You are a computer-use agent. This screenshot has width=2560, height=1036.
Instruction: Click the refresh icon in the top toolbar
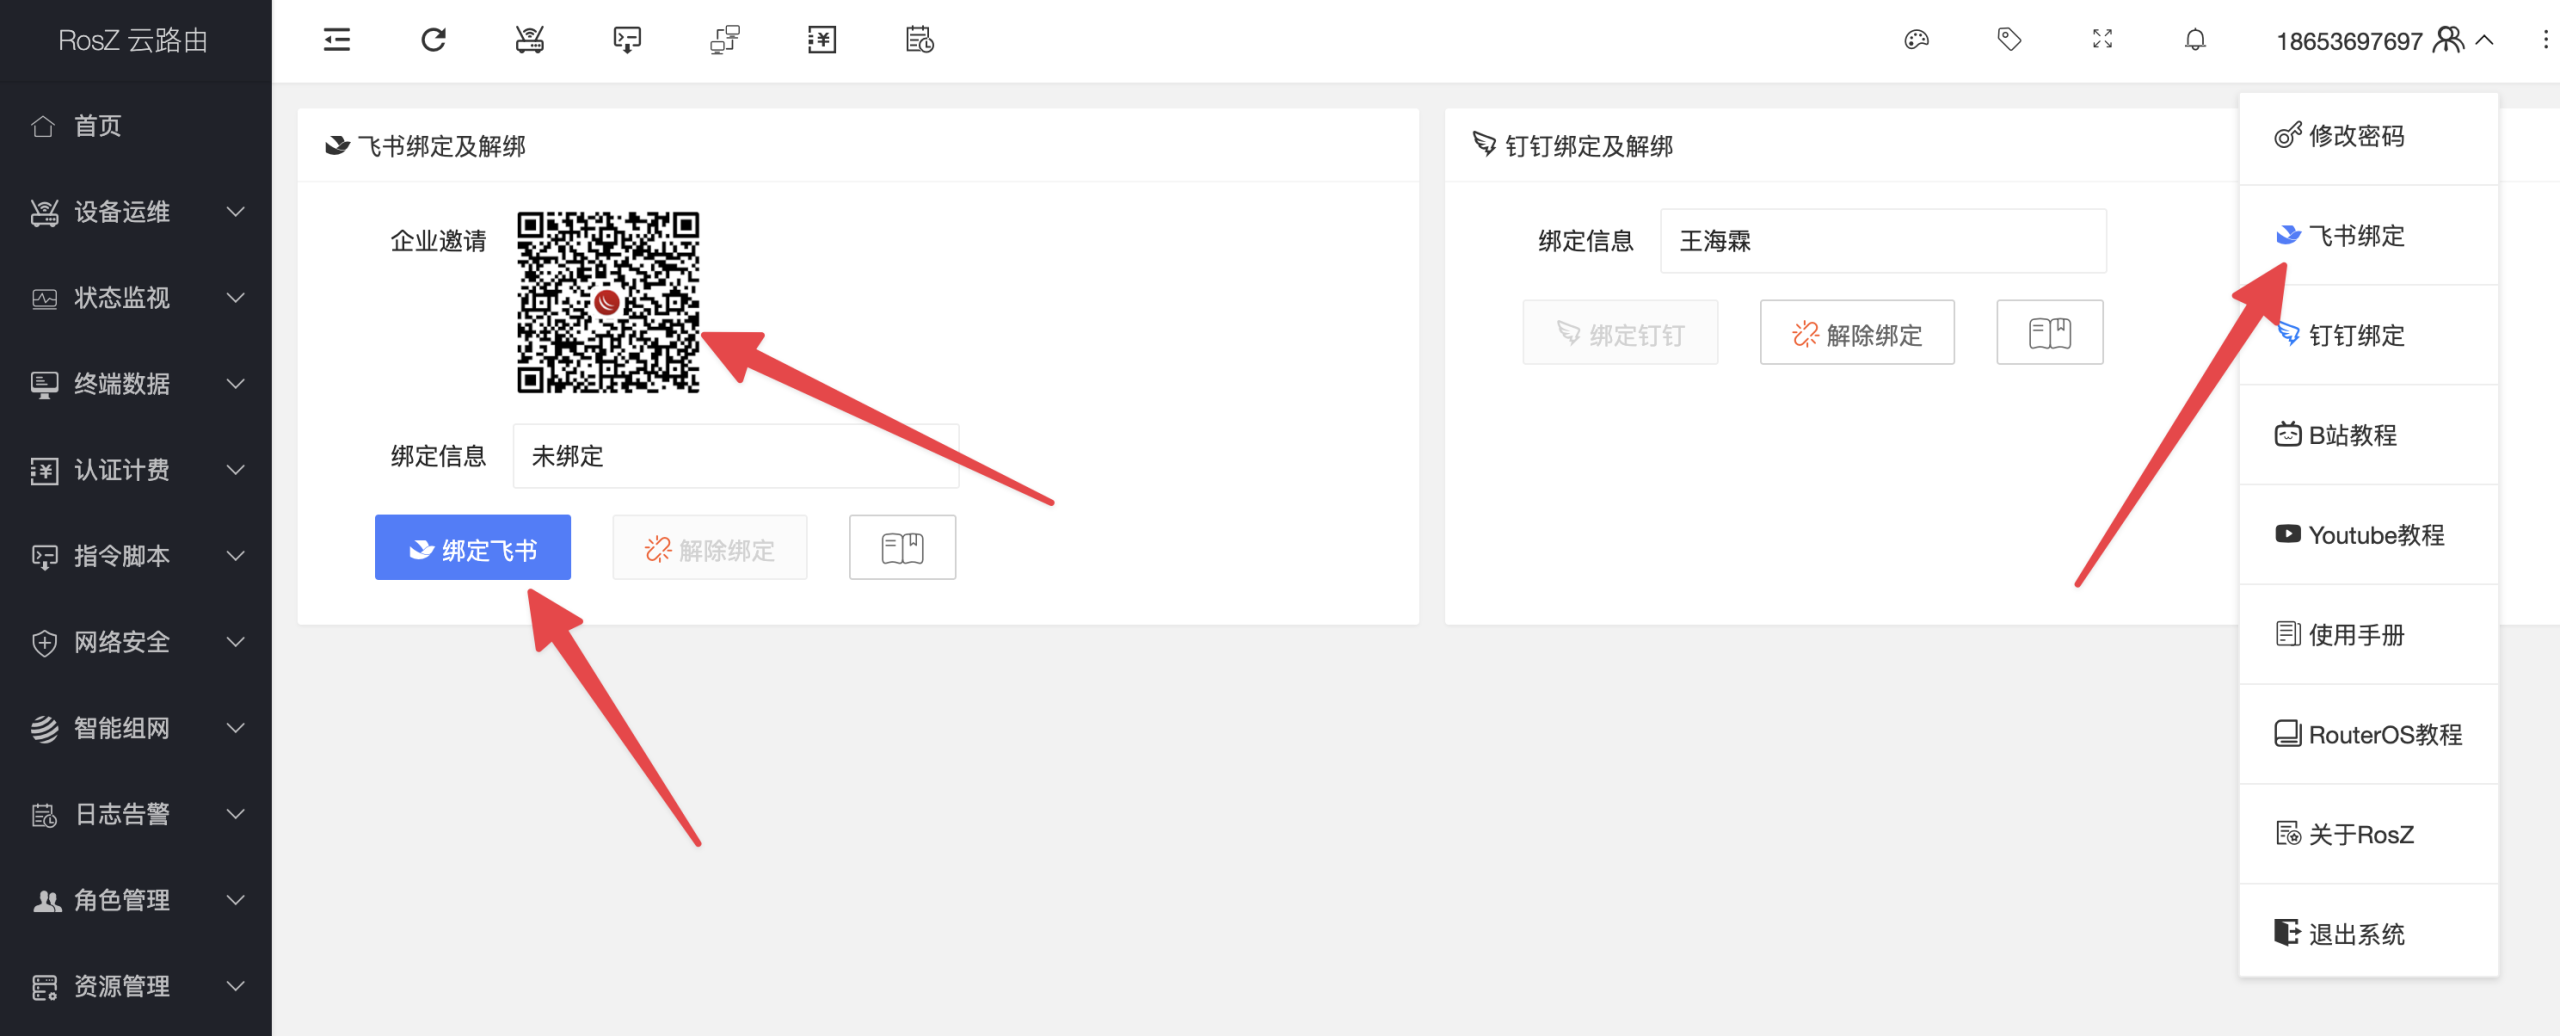(x=433, y=40)
